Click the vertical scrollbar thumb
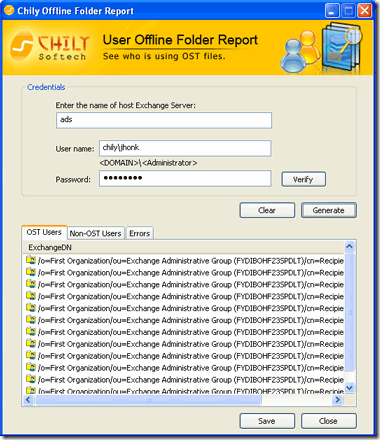 (349, 312)
